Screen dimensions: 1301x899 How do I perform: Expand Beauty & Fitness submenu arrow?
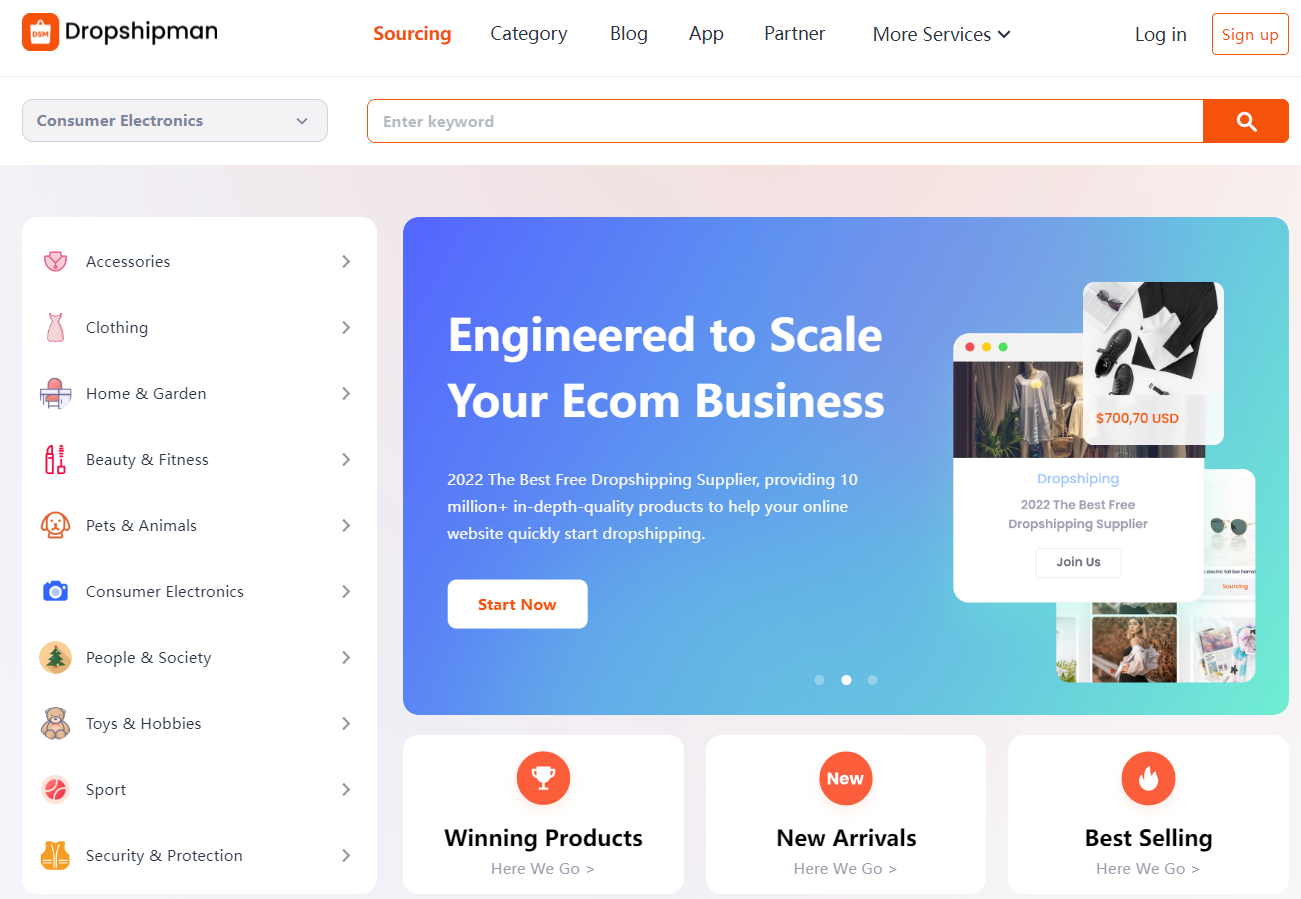click(346, 459)
